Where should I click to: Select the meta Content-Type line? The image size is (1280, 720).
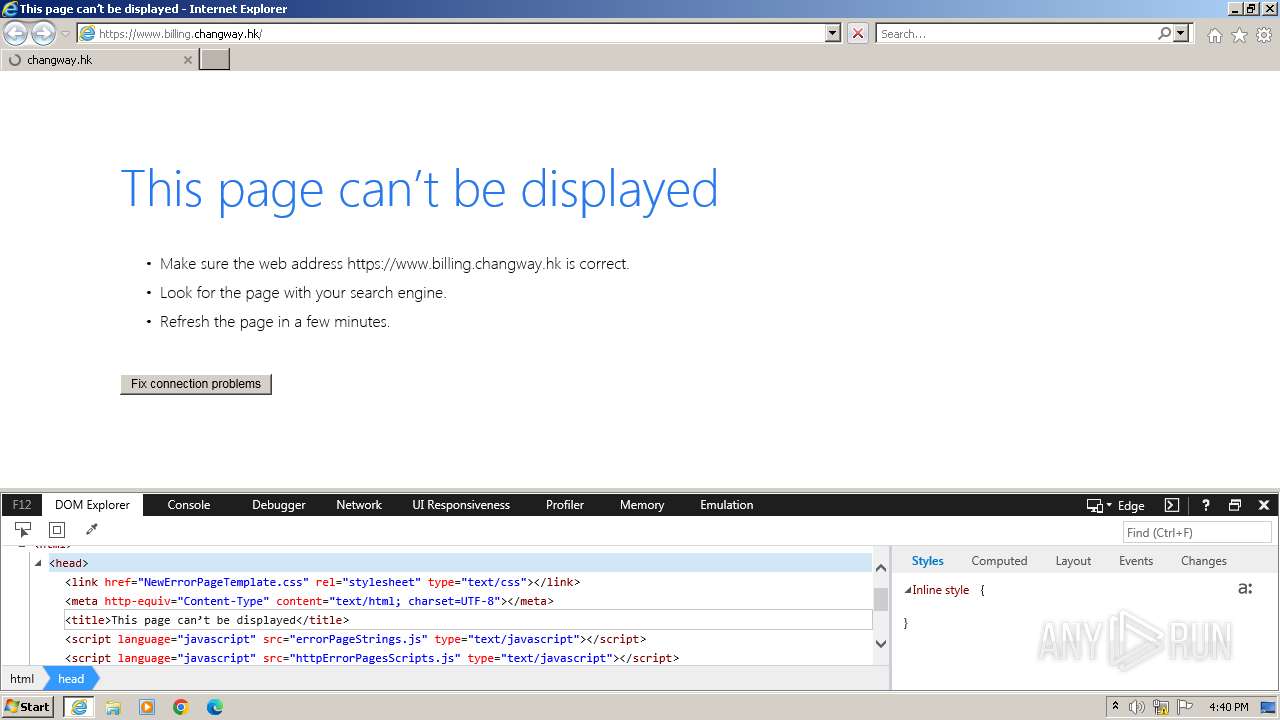(x=309, y=601)
